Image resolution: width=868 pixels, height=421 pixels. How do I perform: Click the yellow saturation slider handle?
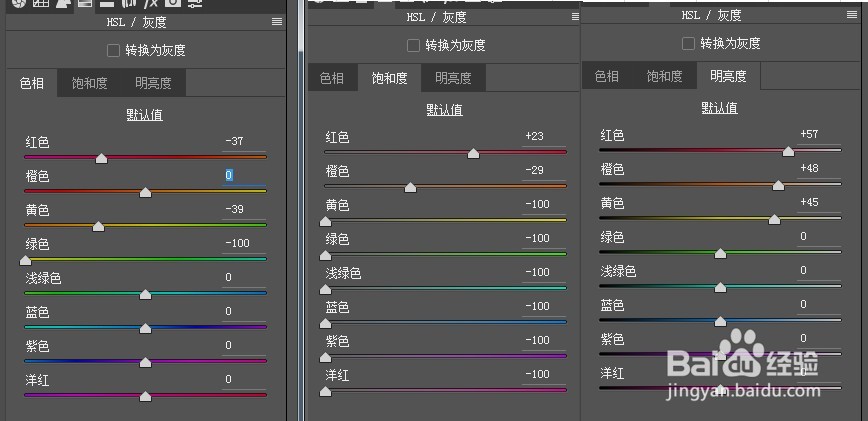pyautogui.click(x=326, y=221)
